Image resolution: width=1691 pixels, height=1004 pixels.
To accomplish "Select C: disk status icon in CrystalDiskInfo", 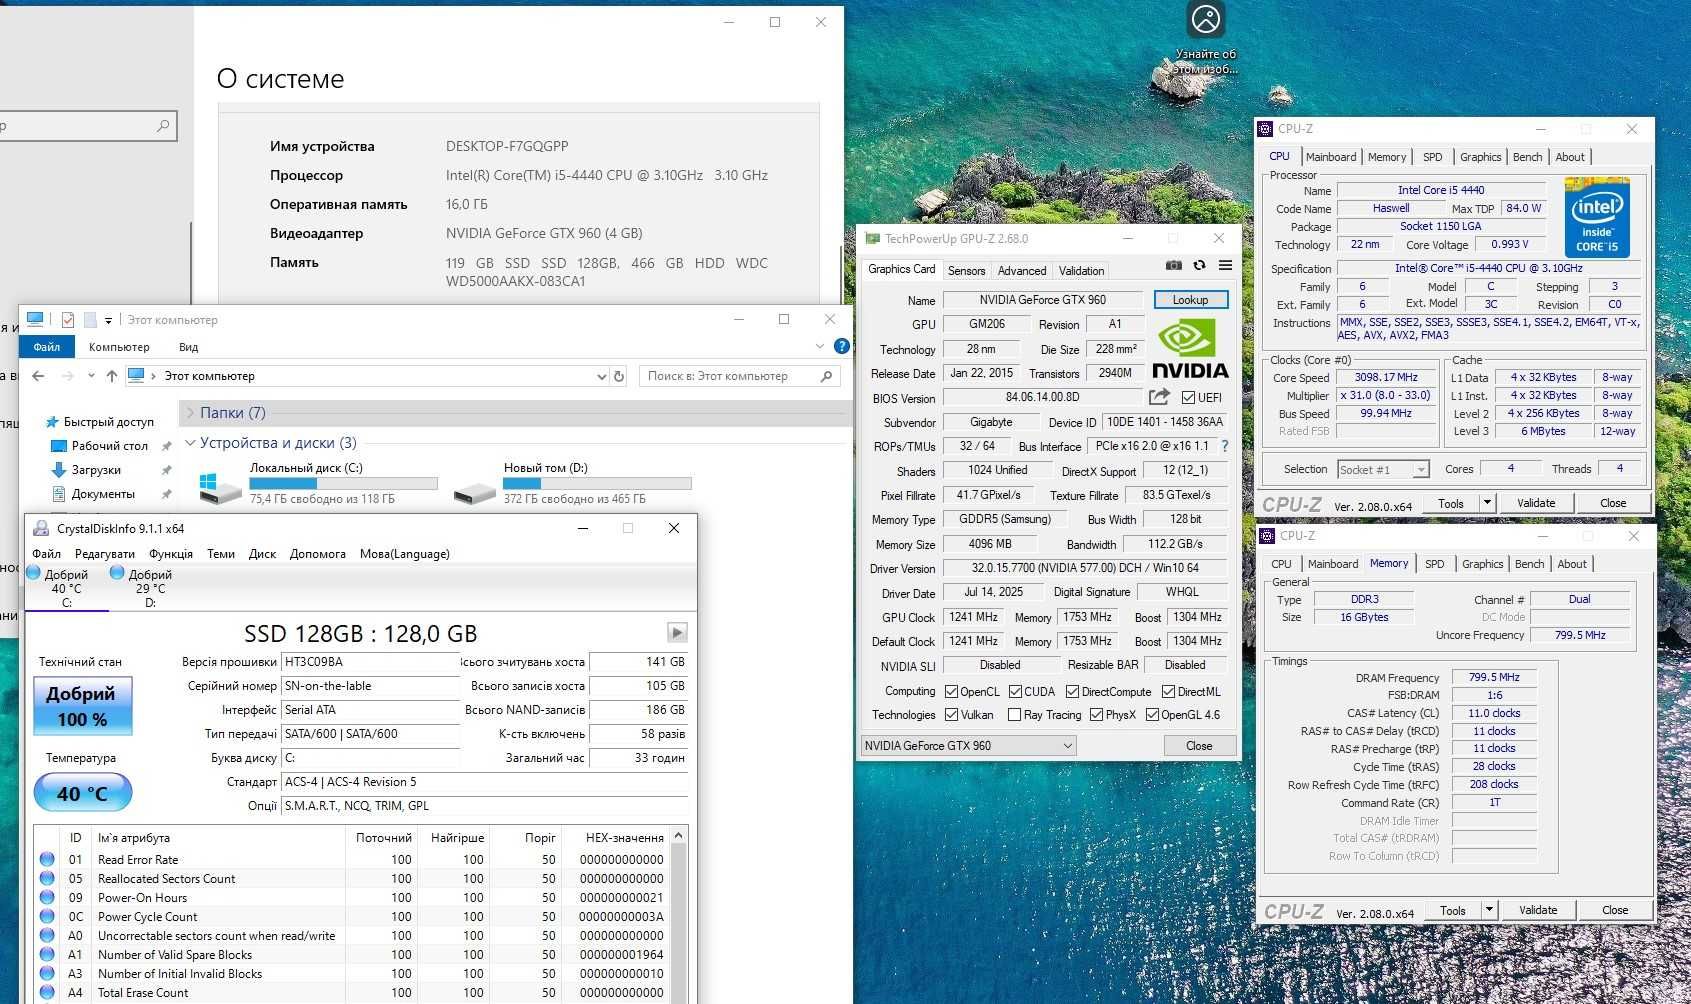I will pyautogui.click(x=33, y=573).
